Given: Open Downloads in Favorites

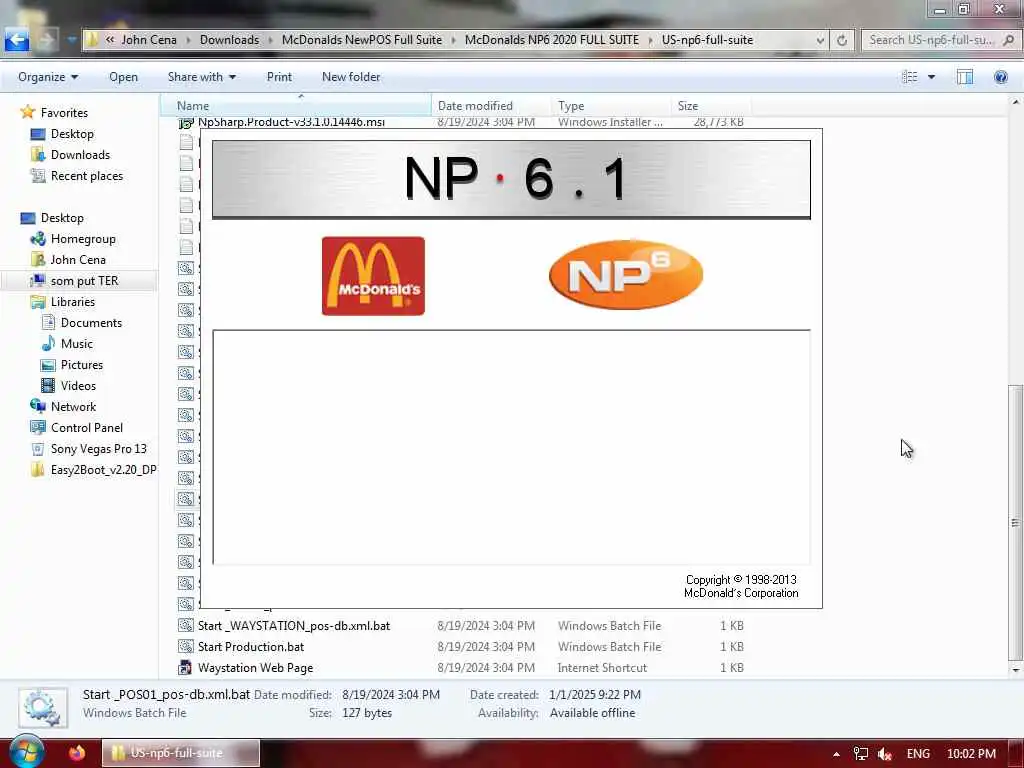Looking at the screenshot, I should (x=80, y=155).
